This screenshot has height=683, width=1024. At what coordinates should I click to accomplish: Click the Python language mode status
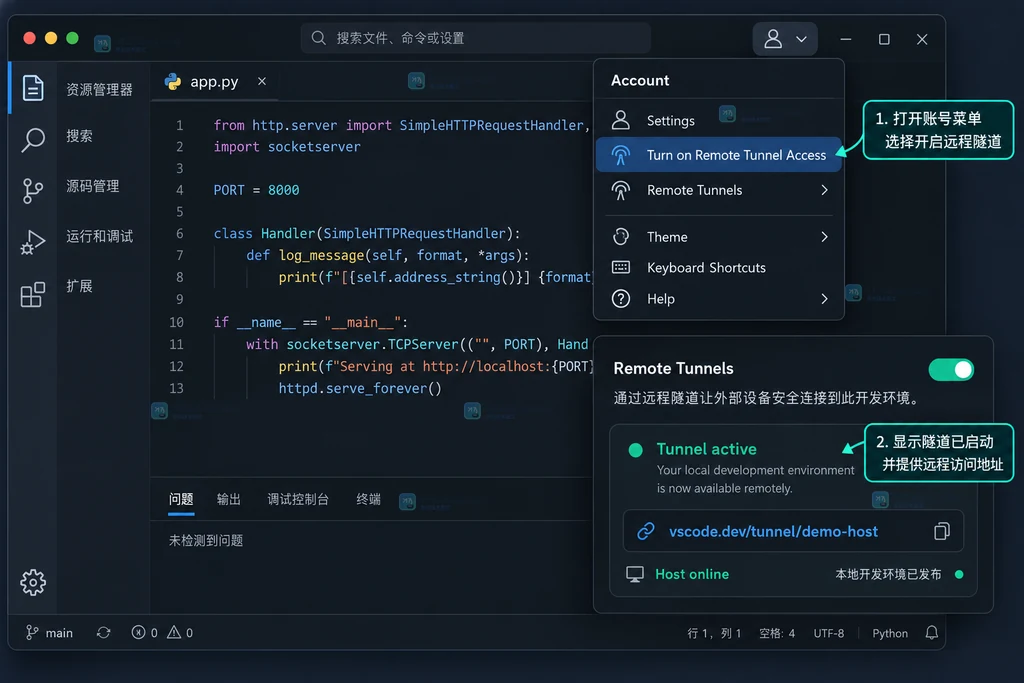pos(889,633)
